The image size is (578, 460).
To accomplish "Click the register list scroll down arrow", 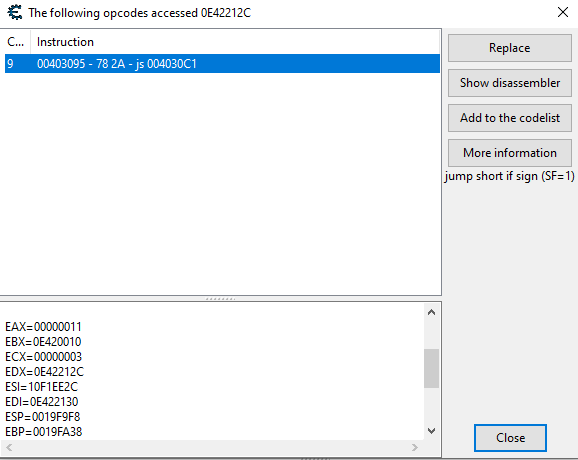I will 431,431.
